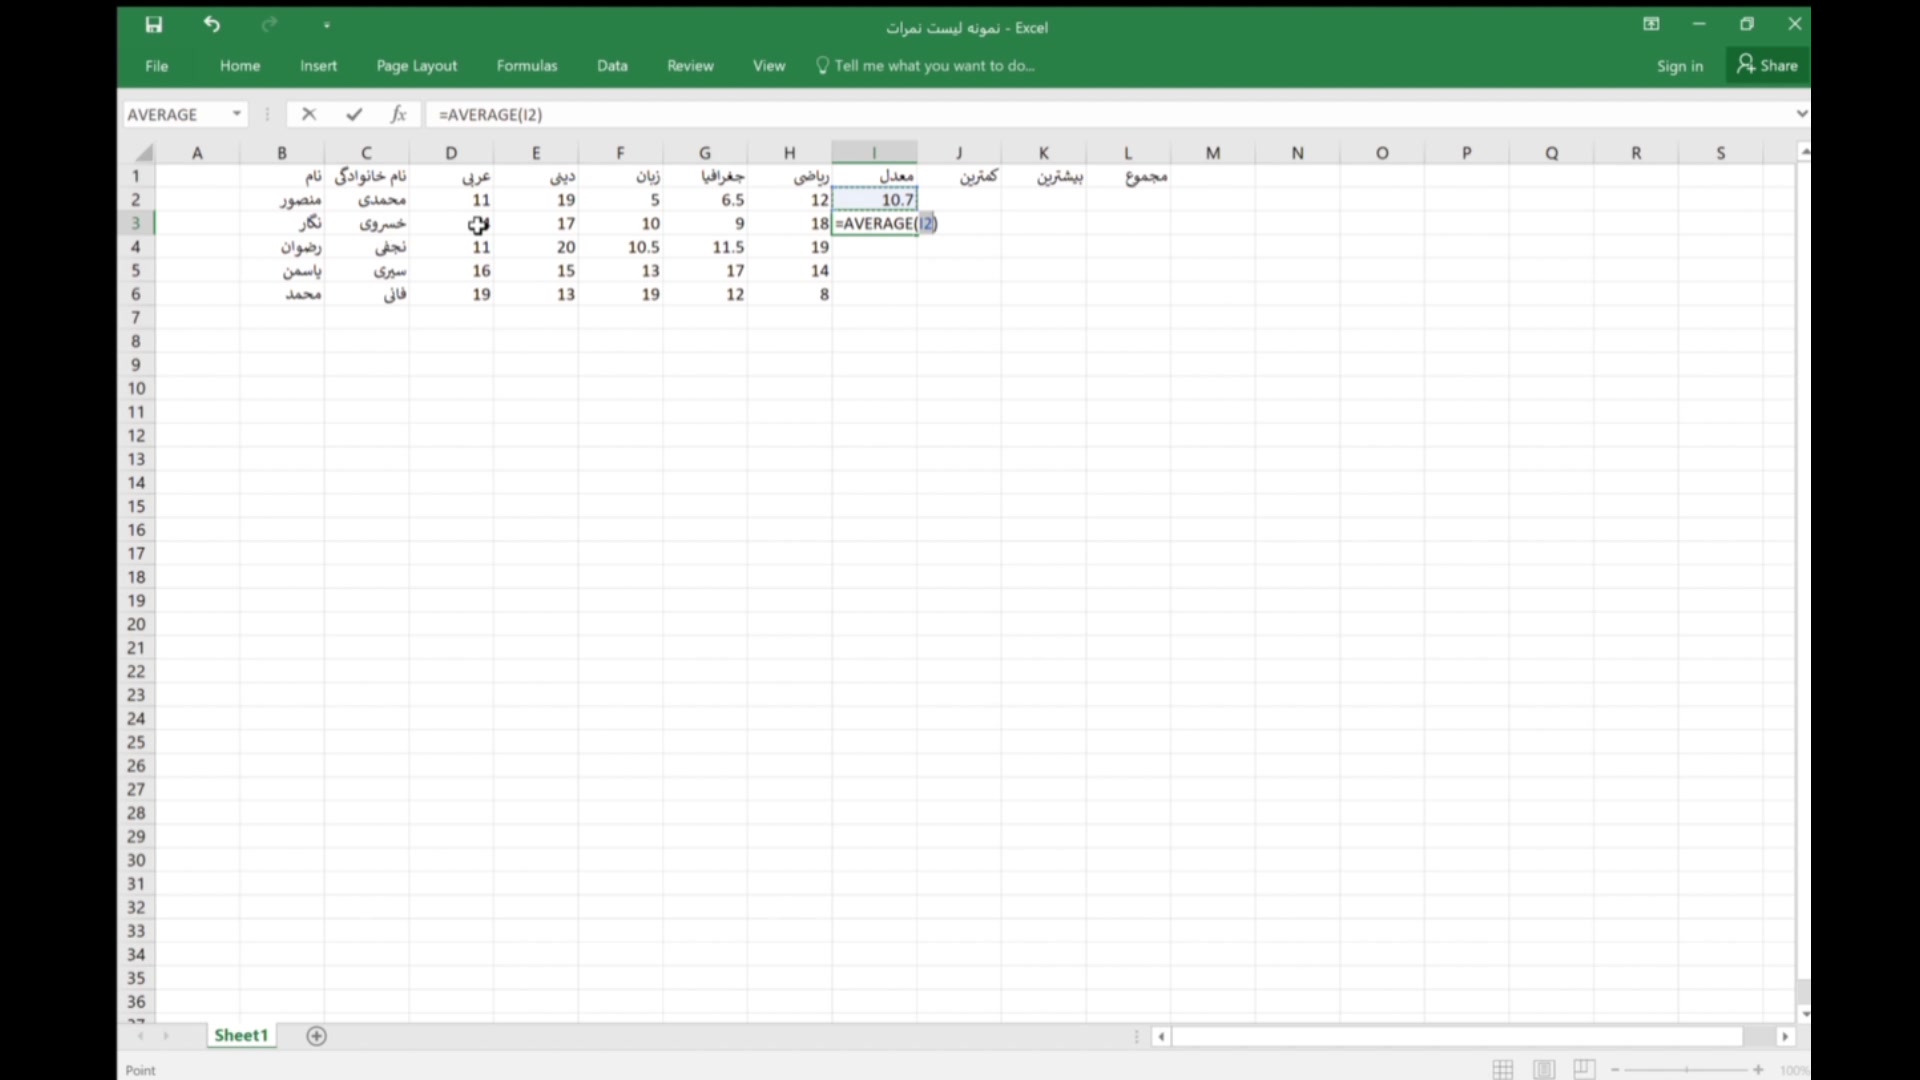This screenshot has width=1920, height=1080.
Task: Click the Share person icon
Action: [1746, 64]
